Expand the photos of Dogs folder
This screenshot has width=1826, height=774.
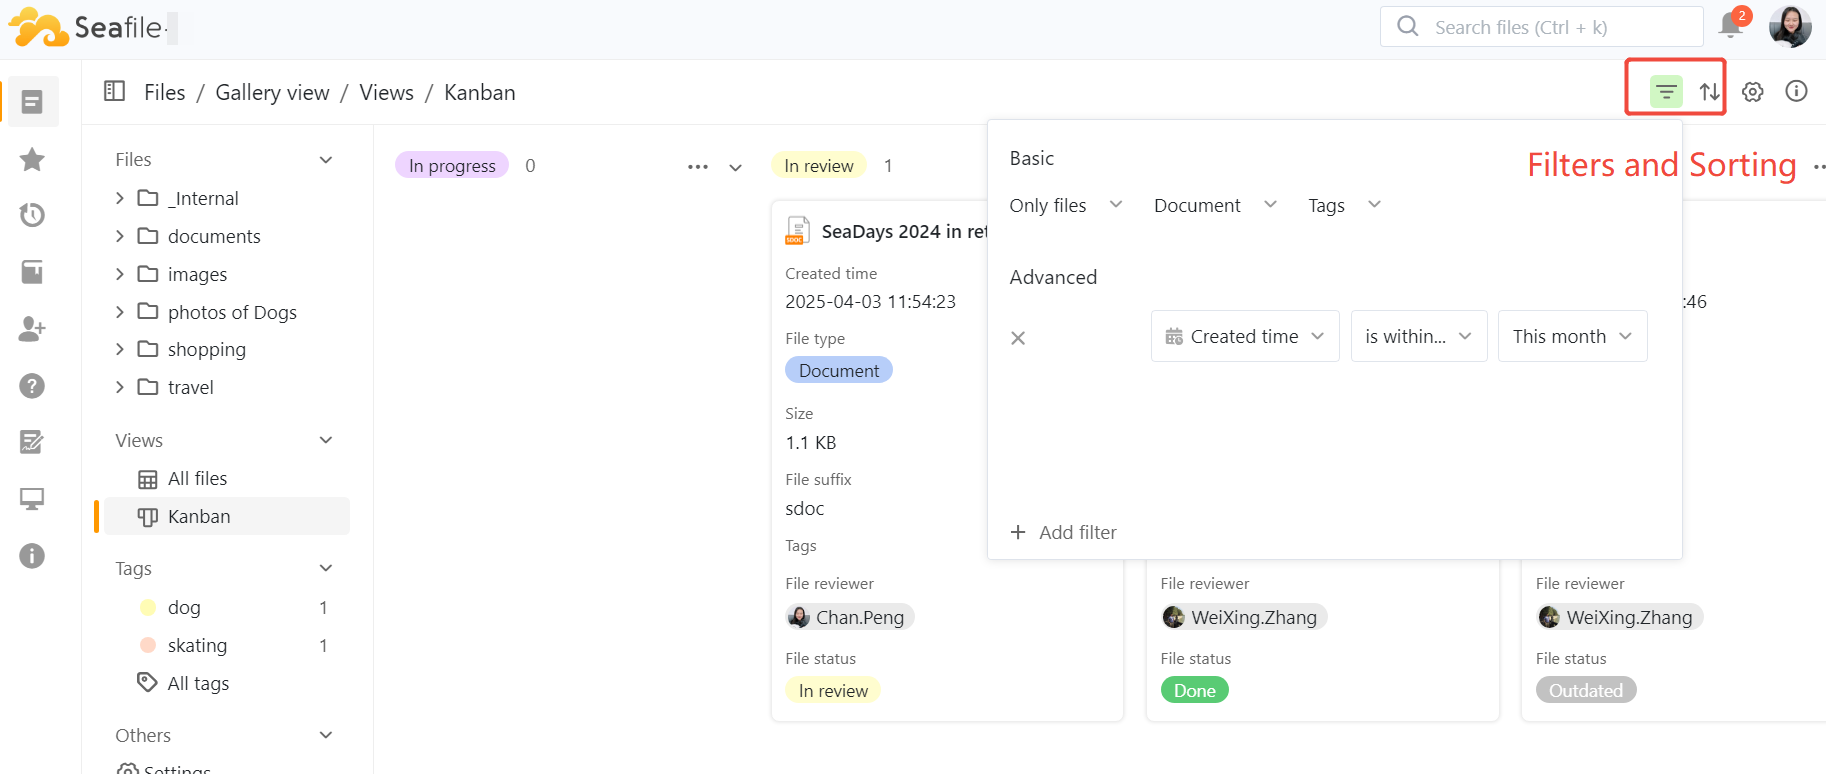120,312
